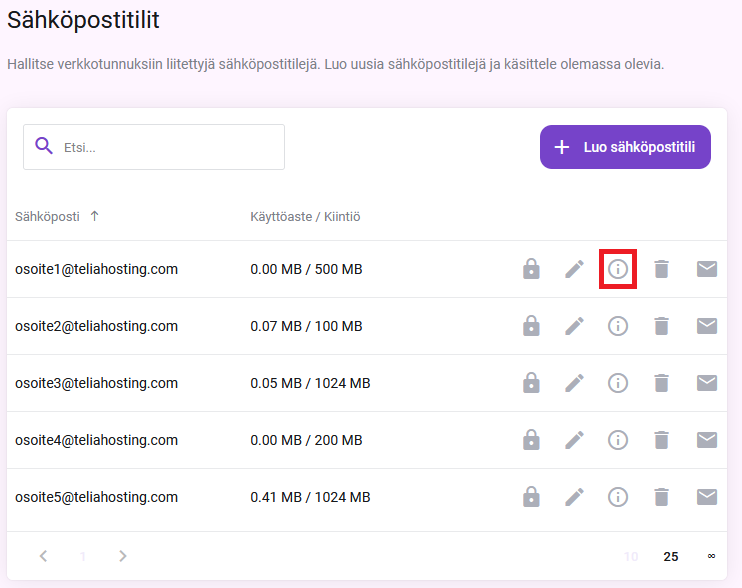Edit osoite4@teliahosting.com with the pencil icon
This screenshot has height=588, width=742.
574,440
